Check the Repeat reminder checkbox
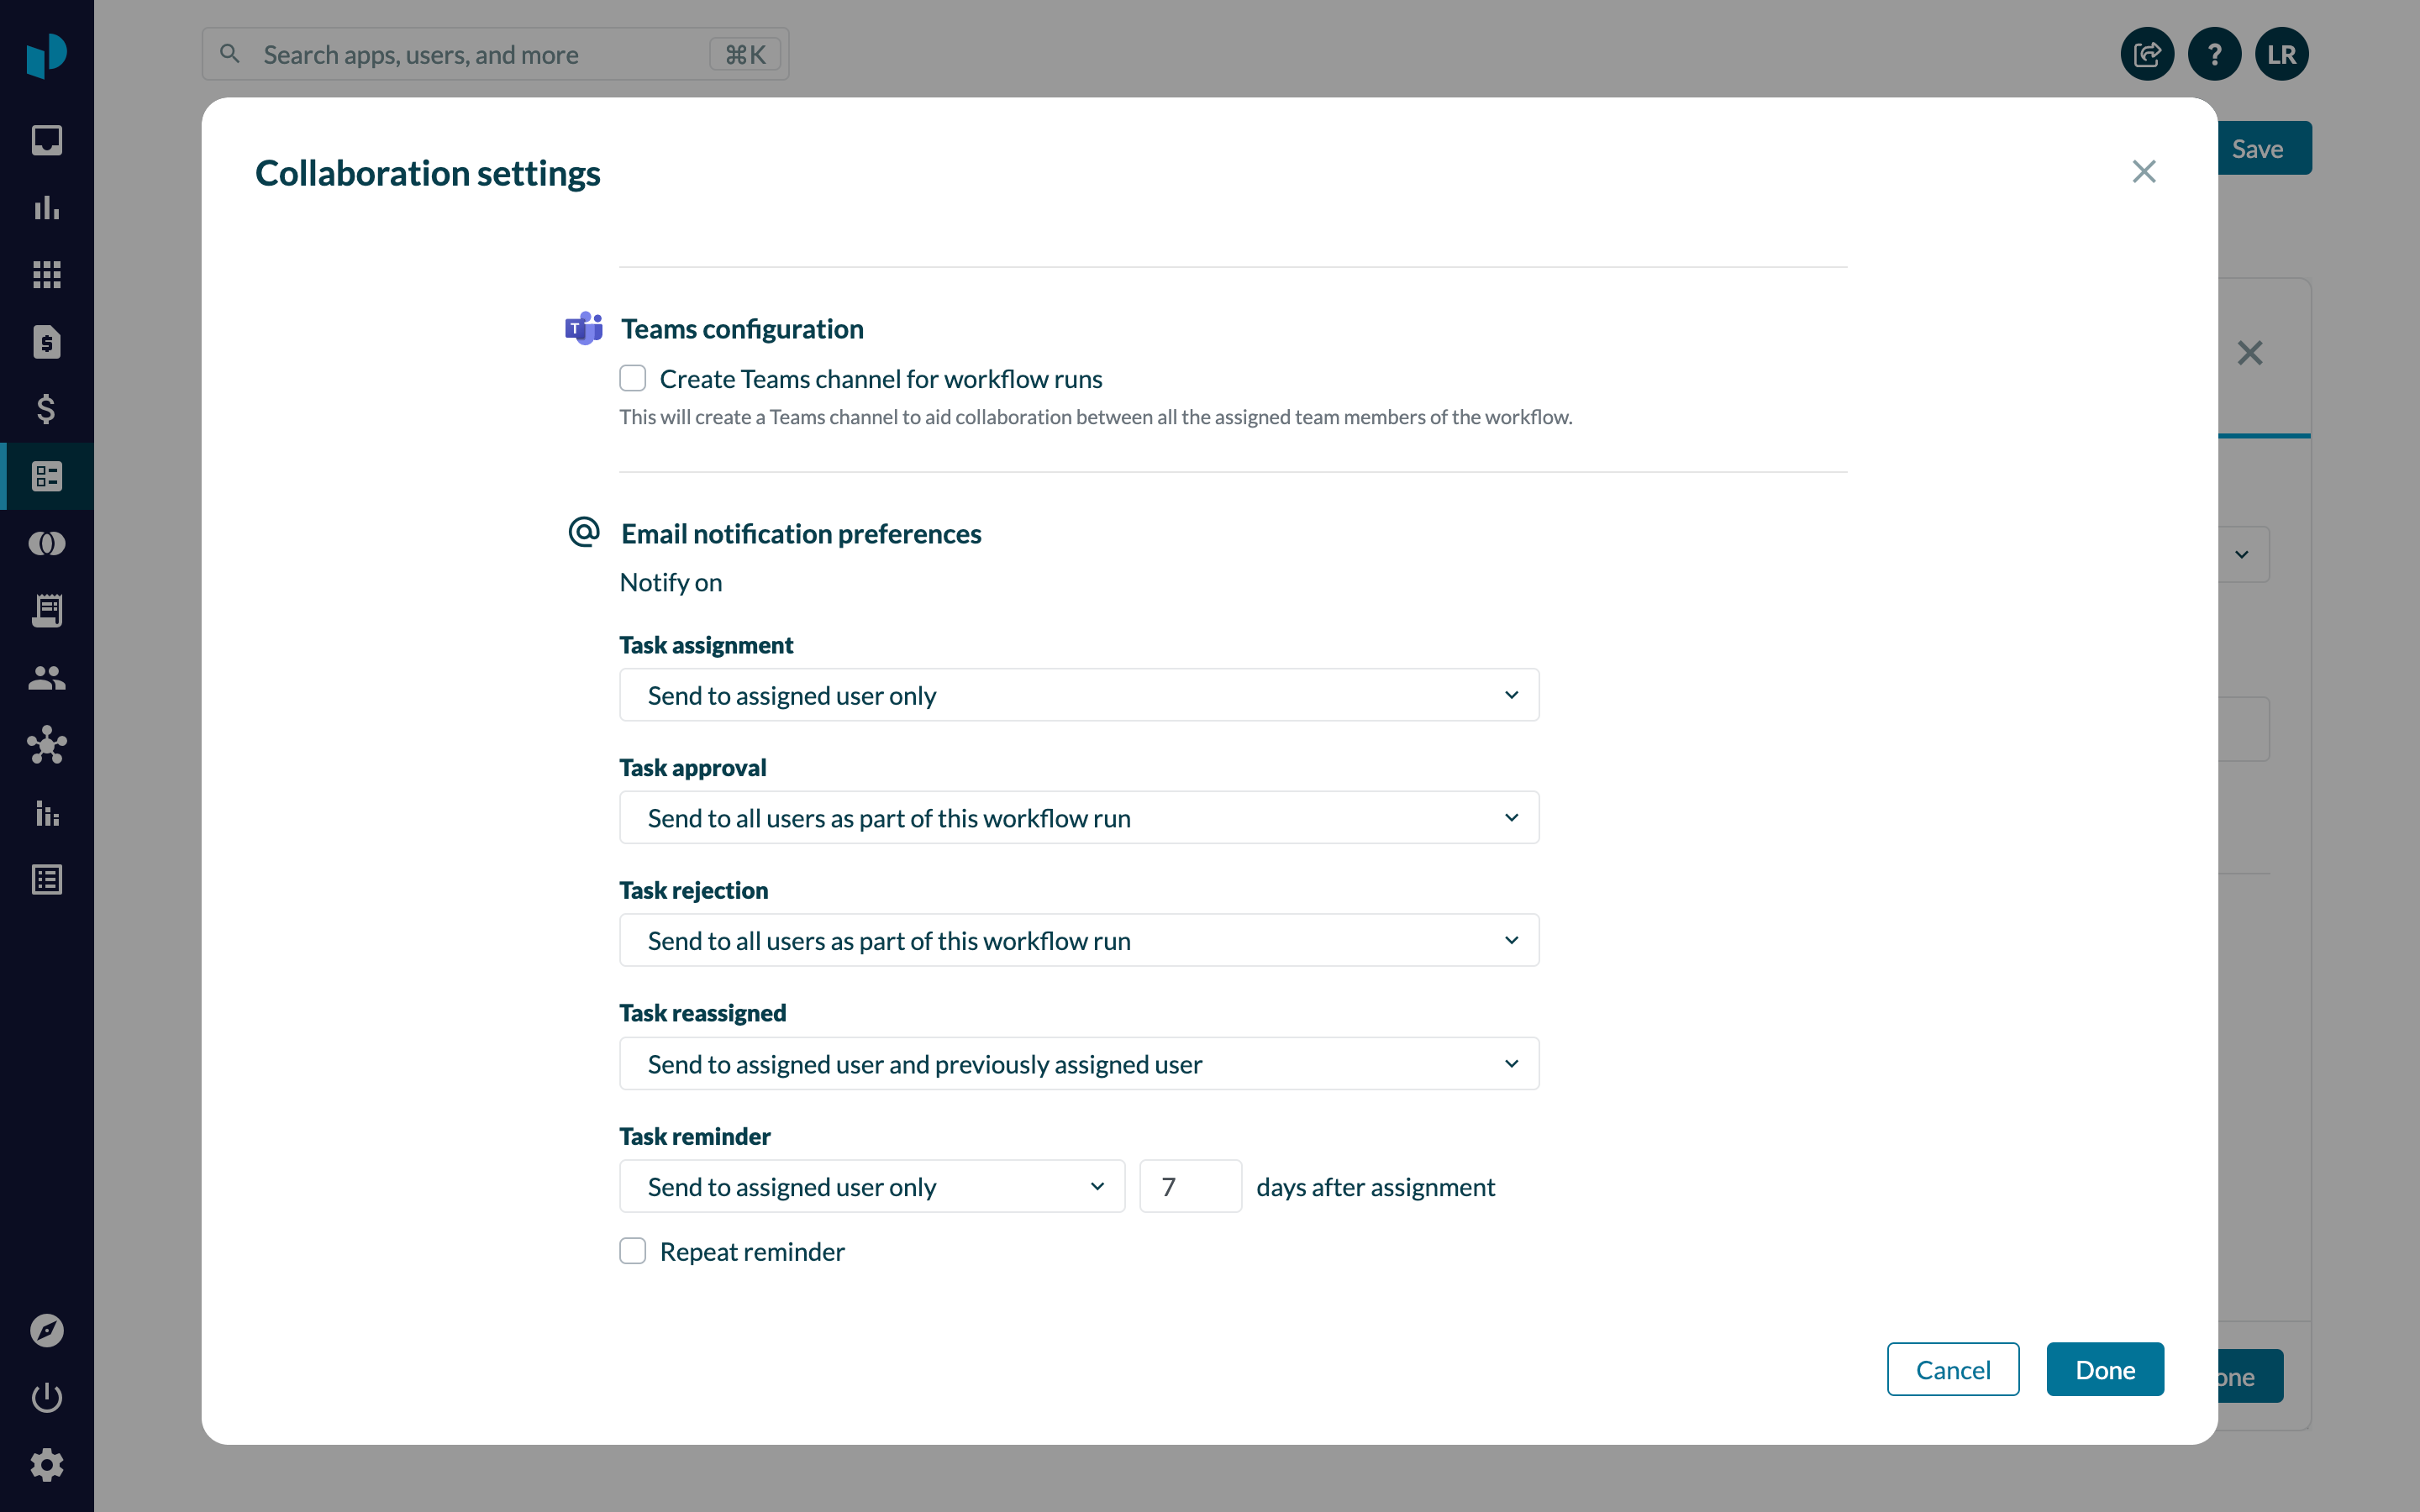This screenshot has width=2420, height=1512. click(632, 1251)
